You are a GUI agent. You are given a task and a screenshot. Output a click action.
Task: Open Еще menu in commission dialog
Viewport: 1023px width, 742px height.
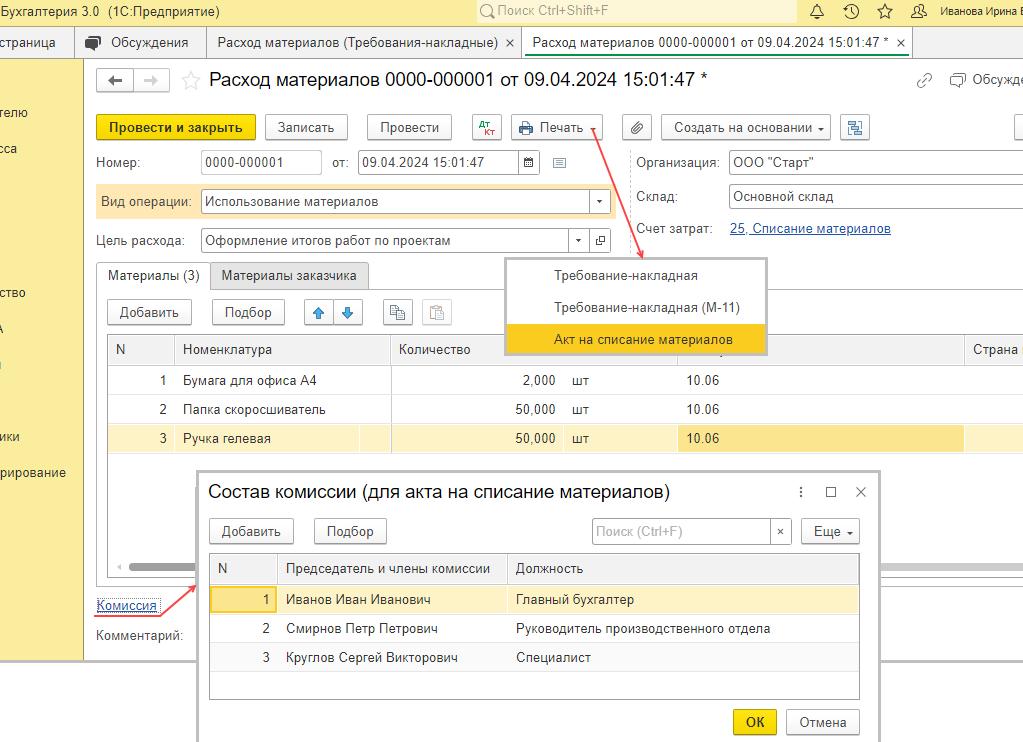pyautogui.click(x=830, y=531)
